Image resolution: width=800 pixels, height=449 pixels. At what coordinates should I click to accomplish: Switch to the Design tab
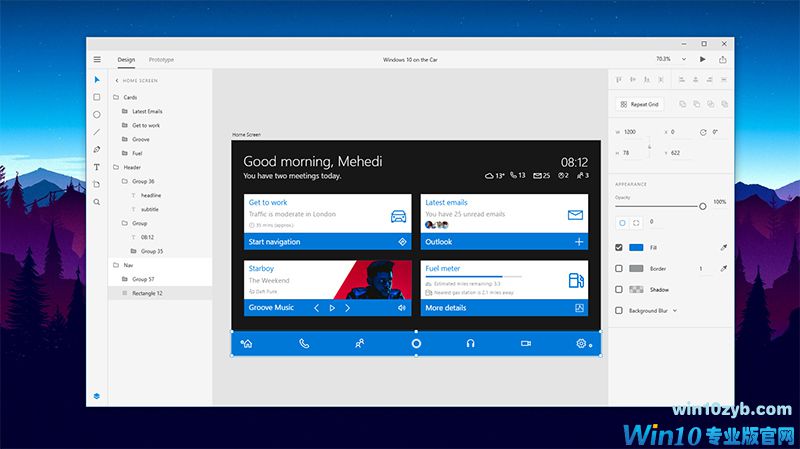(126, 60)
